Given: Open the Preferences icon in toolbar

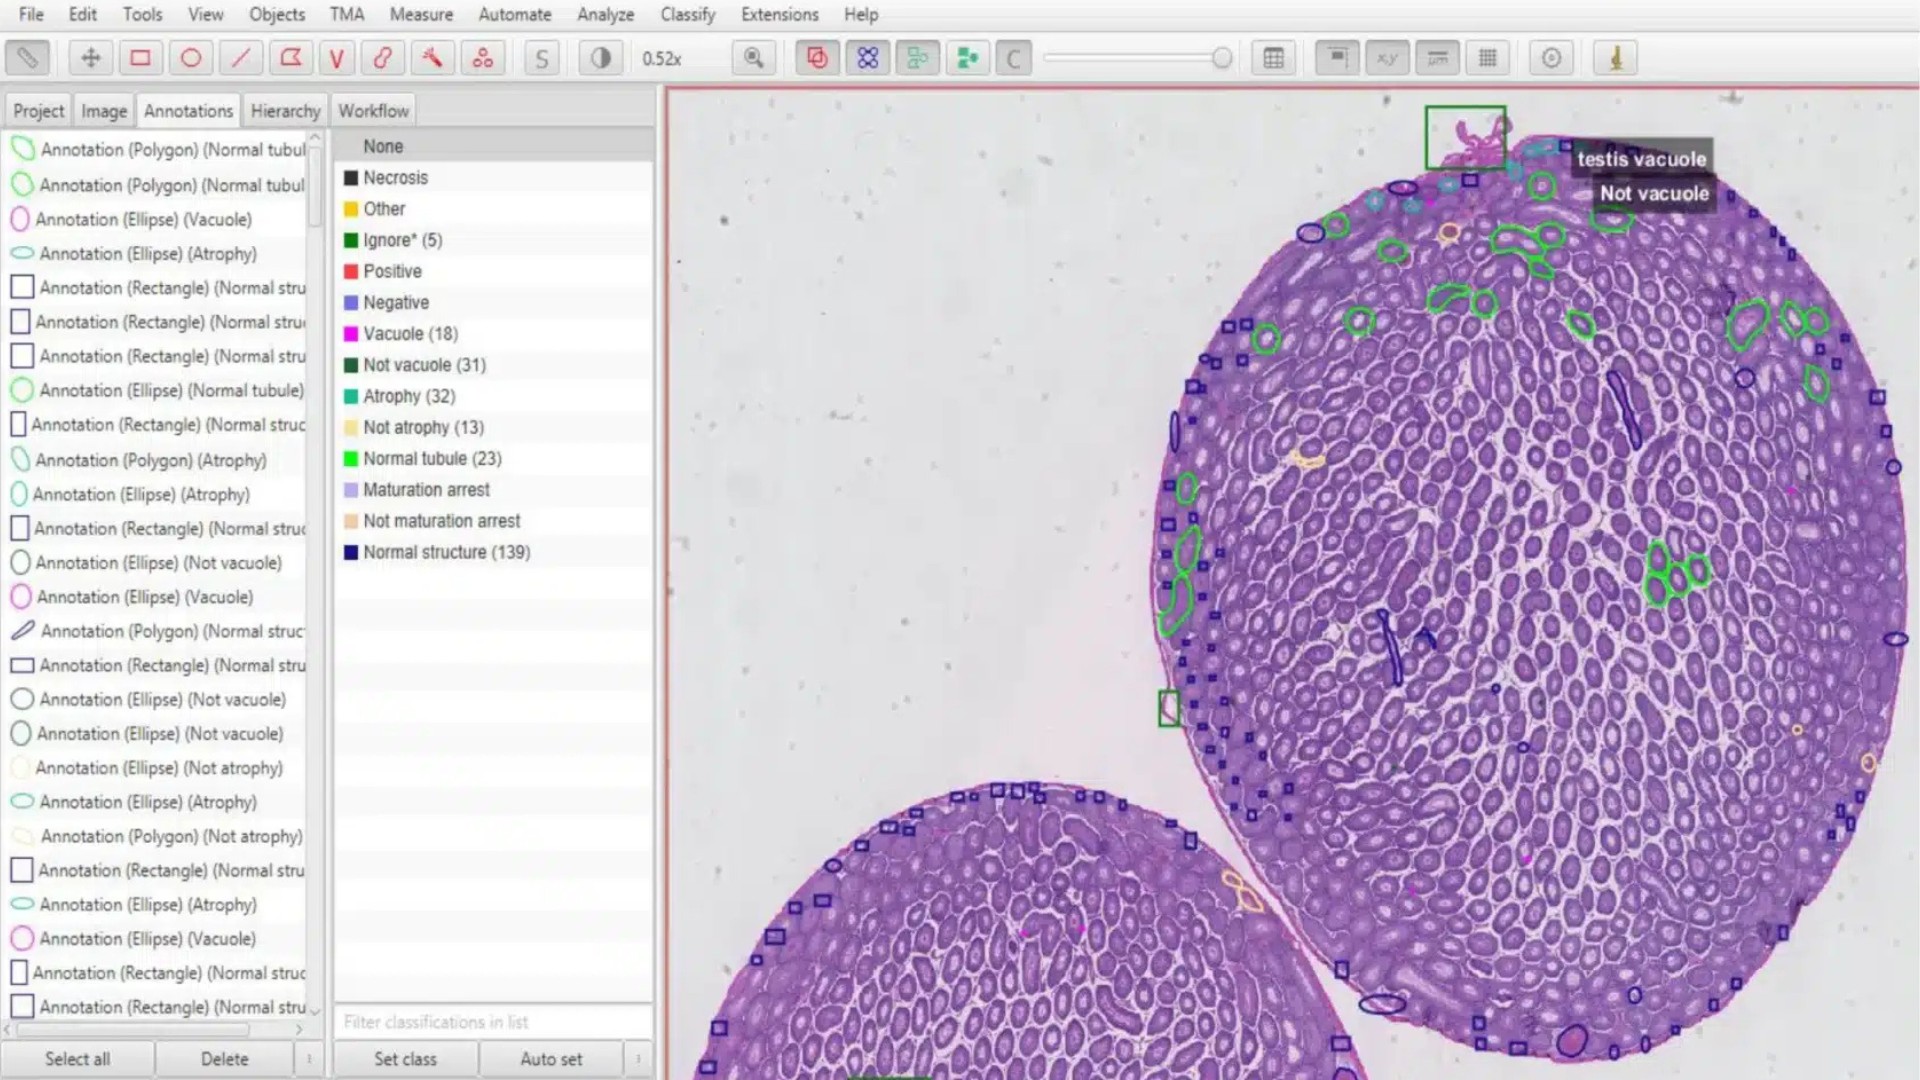Looking at the screenshot, I should coord(1551,58).
